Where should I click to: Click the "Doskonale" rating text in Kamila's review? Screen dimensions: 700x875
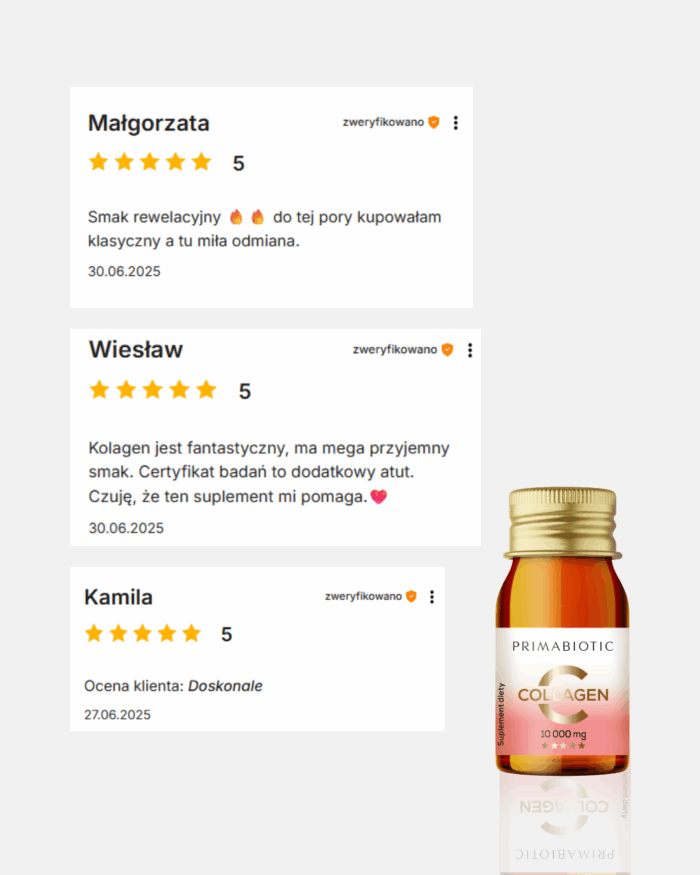tap(225, 686)
